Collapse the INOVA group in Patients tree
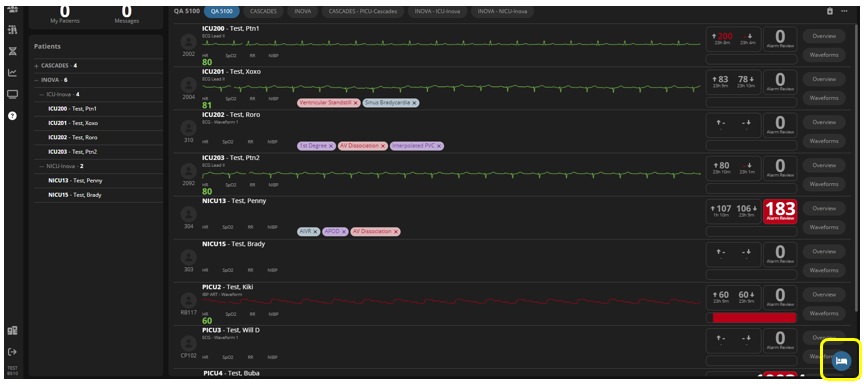The image size is (864, 387). tap(37, 80)
